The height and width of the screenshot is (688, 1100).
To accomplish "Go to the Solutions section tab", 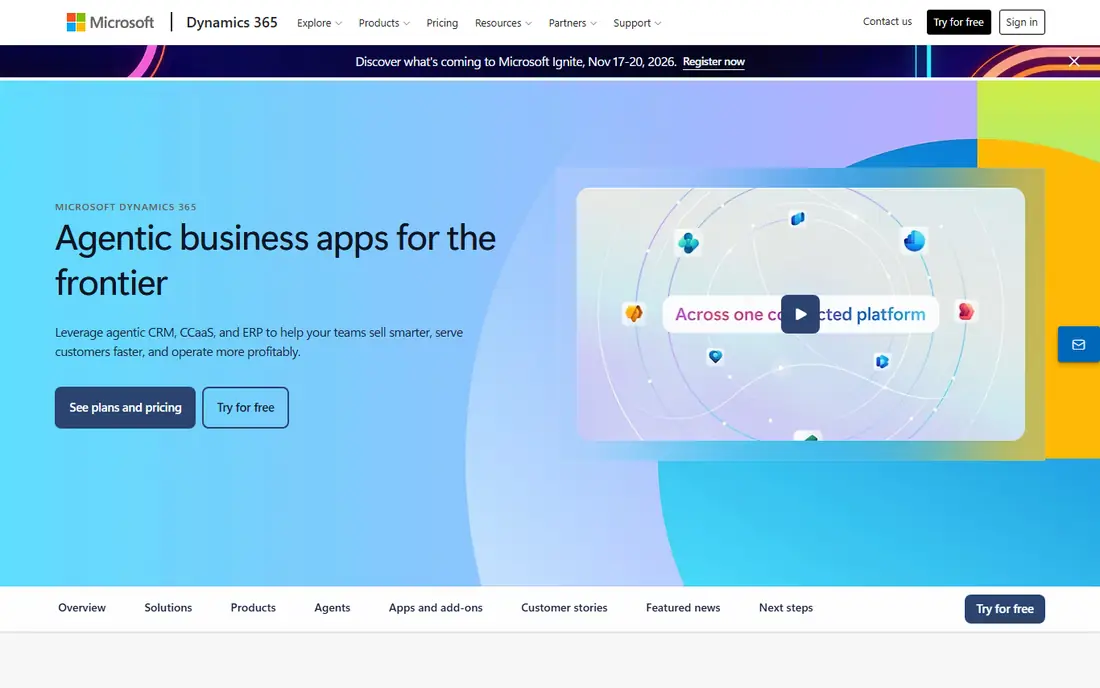I will (168, 608).
